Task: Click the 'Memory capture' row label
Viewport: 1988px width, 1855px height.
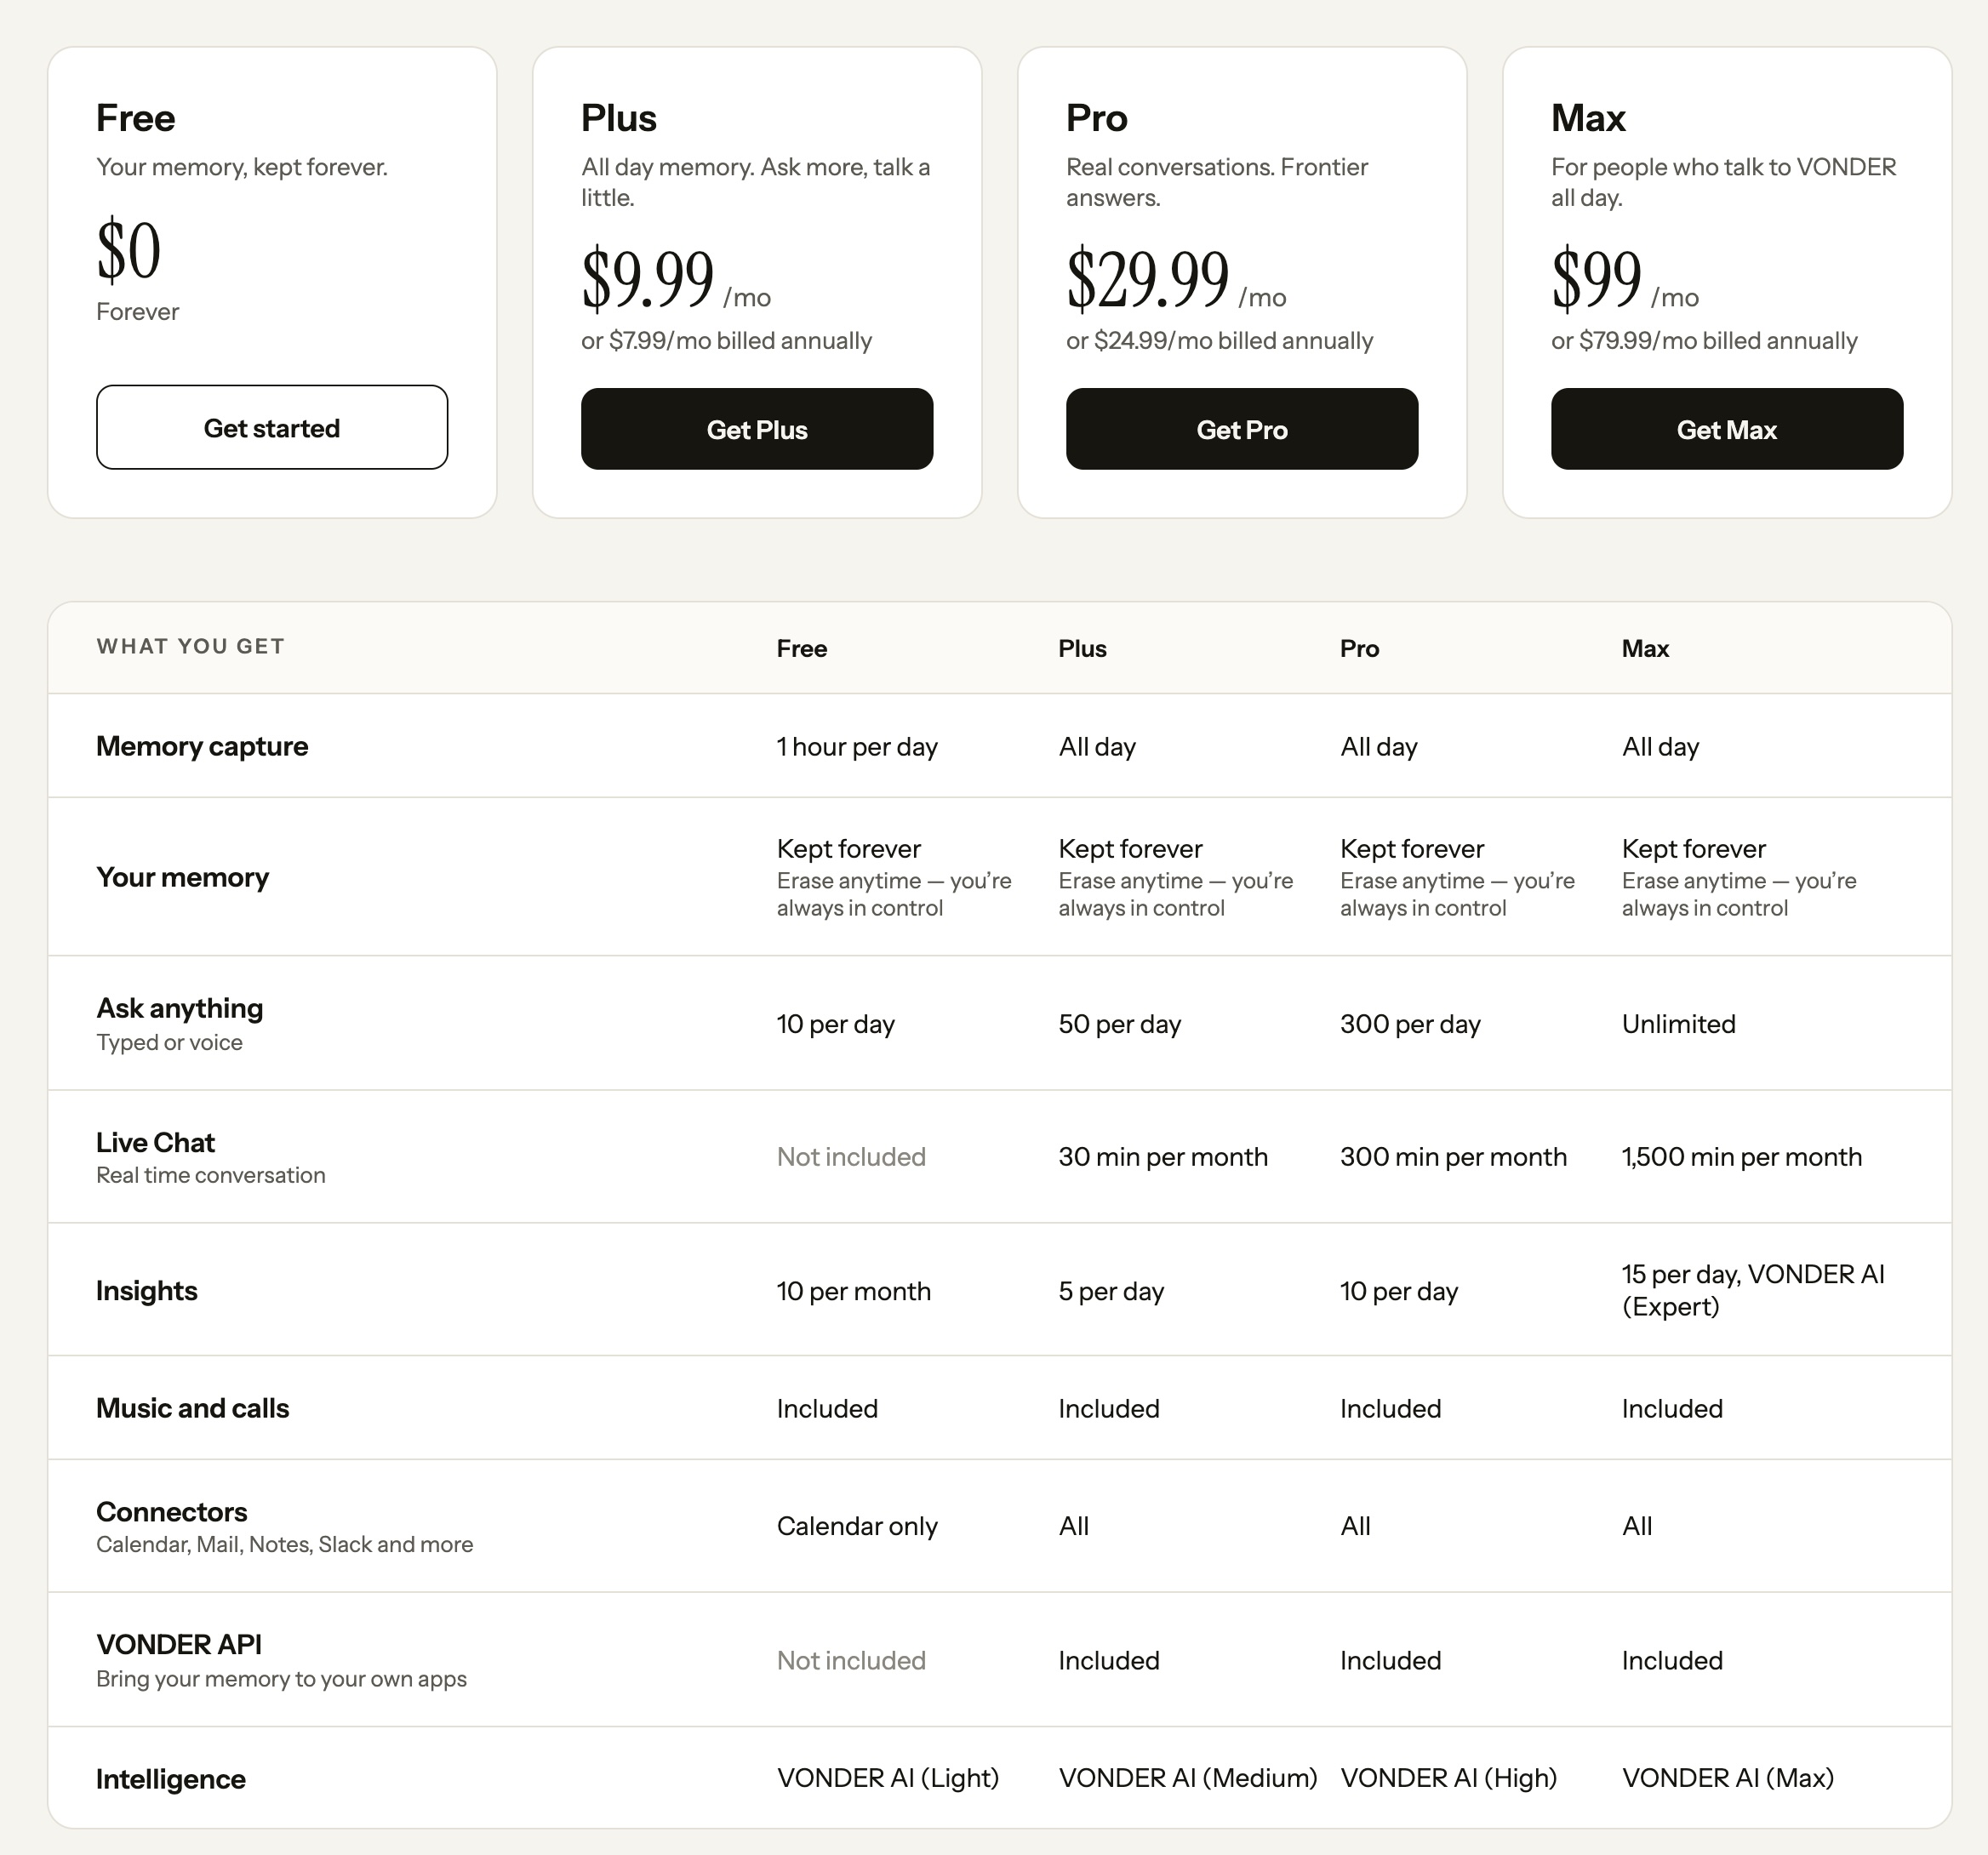Action: pyautogui.click(x=202, y=746)
